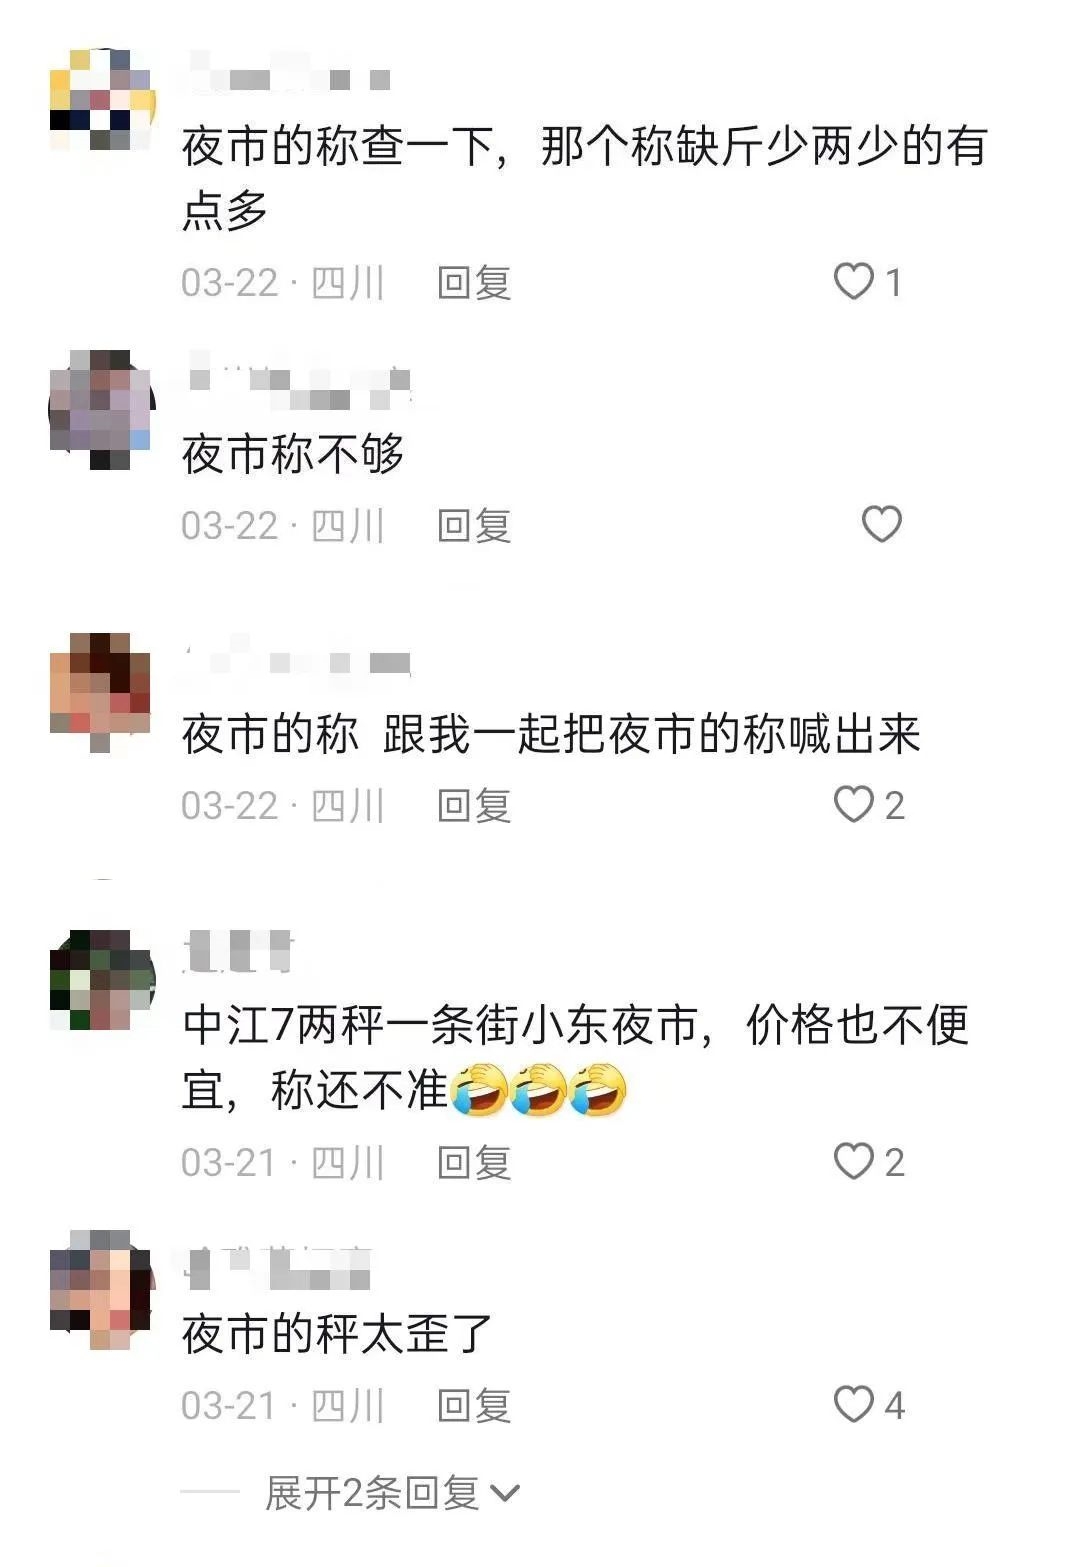Open avatar of 夜市的称喊出来 commenter

point(100,692)
